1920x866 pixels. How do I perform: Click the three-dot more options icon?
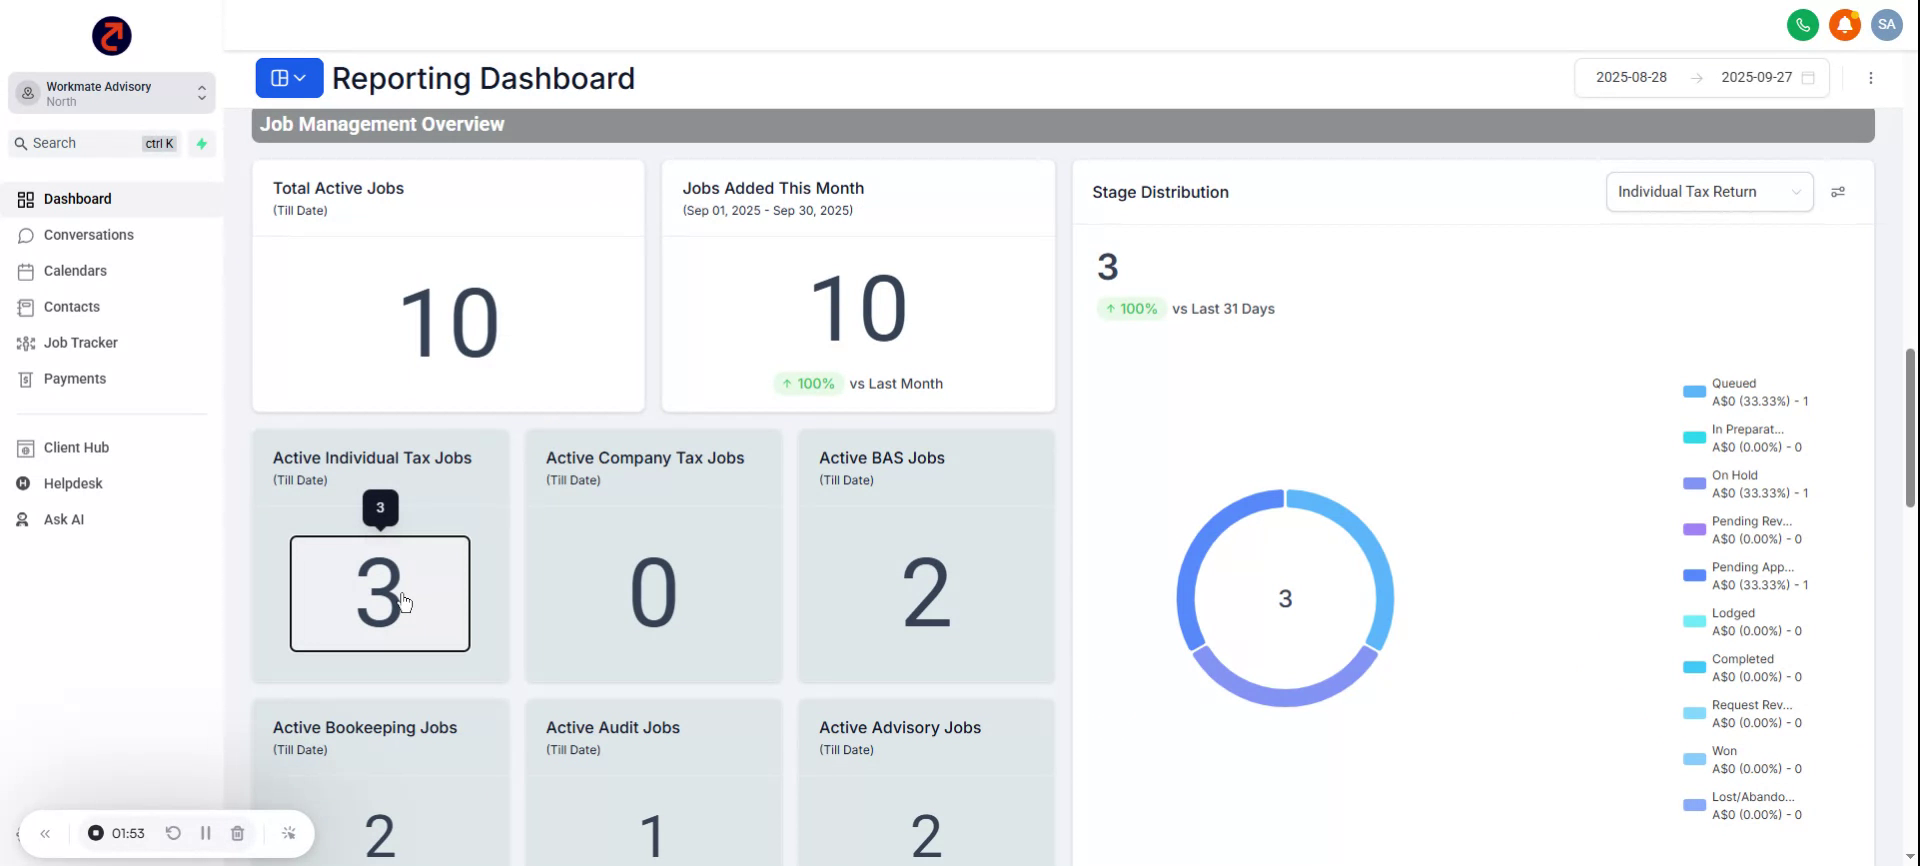1870,78
